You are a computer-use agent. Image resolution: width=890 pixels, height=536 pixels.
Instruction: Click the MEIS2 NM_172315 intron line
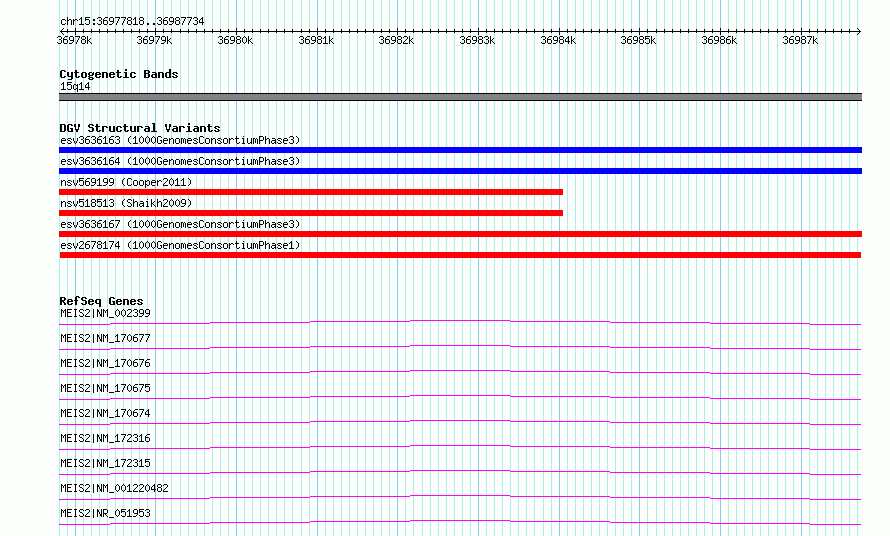pos(460,472)
